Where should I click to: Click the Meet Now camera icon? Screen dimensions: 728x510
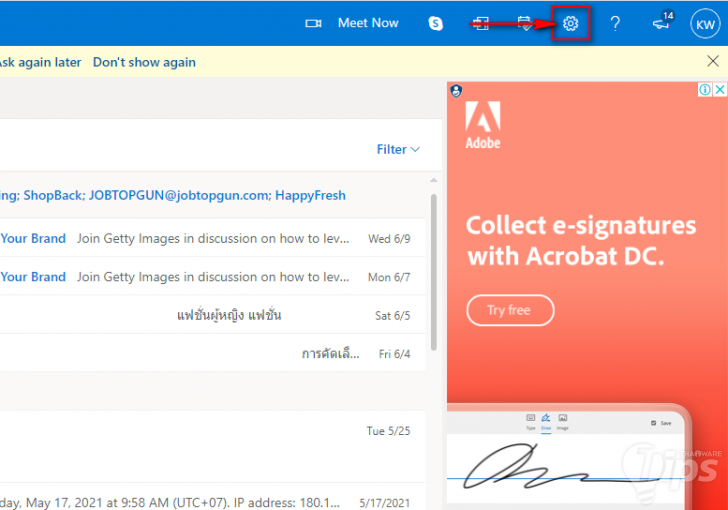pyautogui.click(x=313, y=23)
